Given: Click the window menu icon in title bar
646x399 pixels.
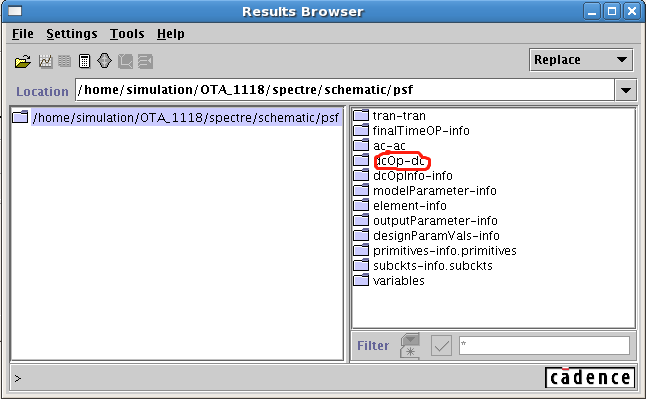Looking at the screenshot, I should point(15,11).
